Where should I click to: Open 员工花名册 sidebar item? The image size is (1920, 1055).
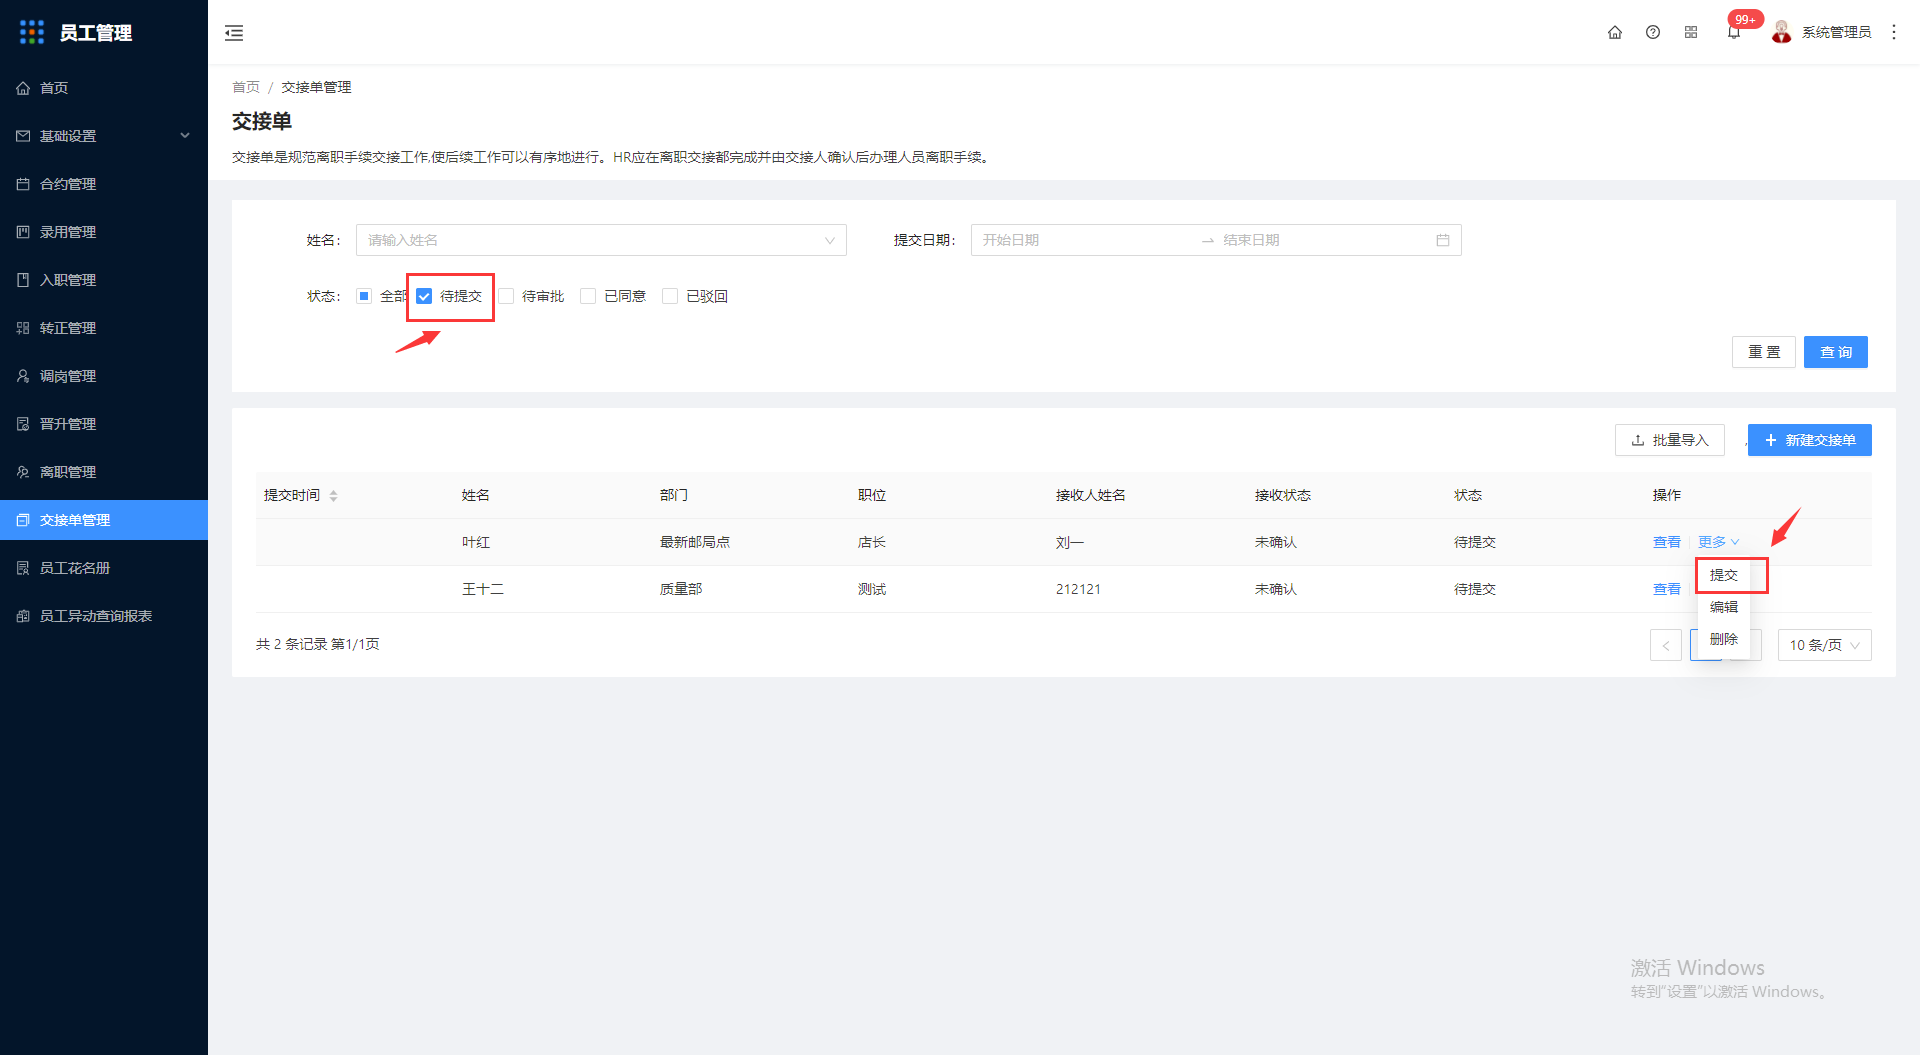tap(104, 568)
